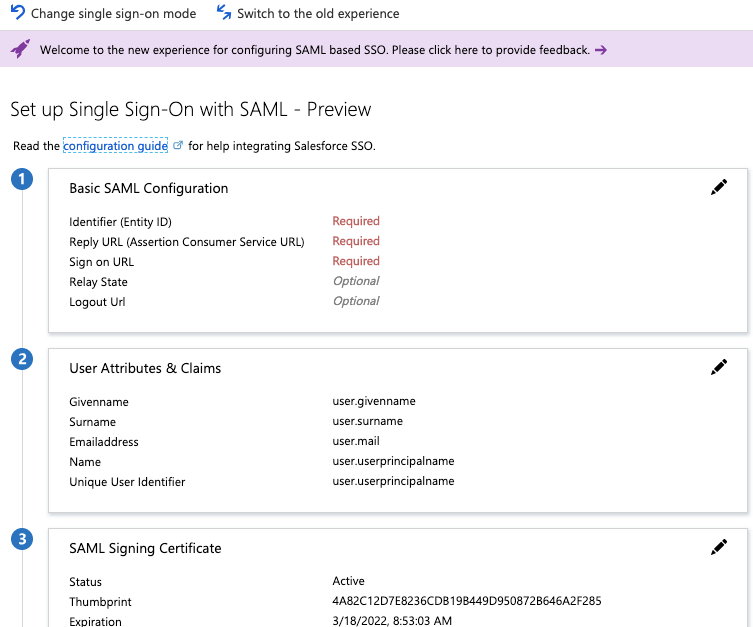The image size is (753, 627).
Task: Open the configuration guide link
Action: pos(115,145)
